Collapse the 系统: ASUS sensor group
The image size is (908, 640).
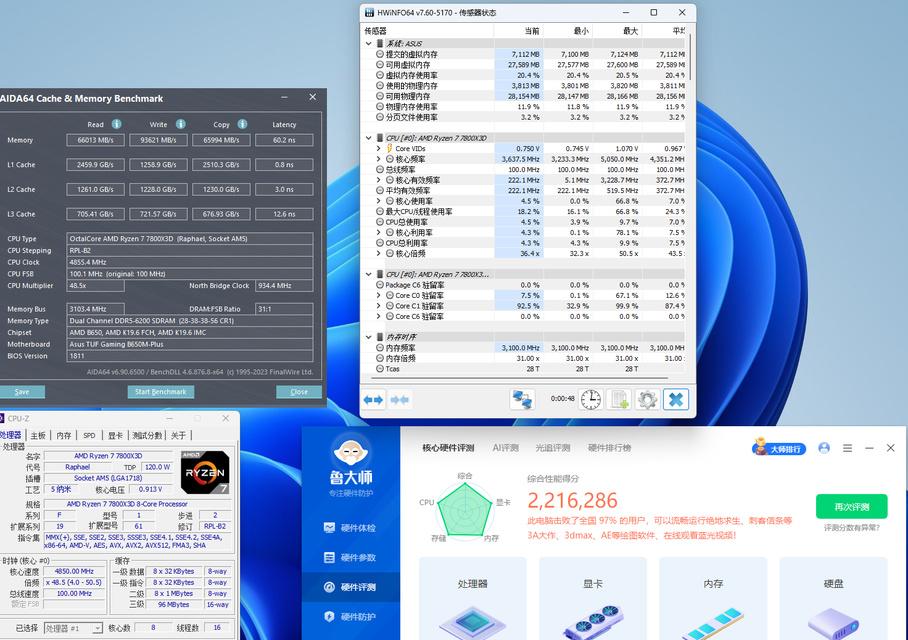[x=369, y=43]
